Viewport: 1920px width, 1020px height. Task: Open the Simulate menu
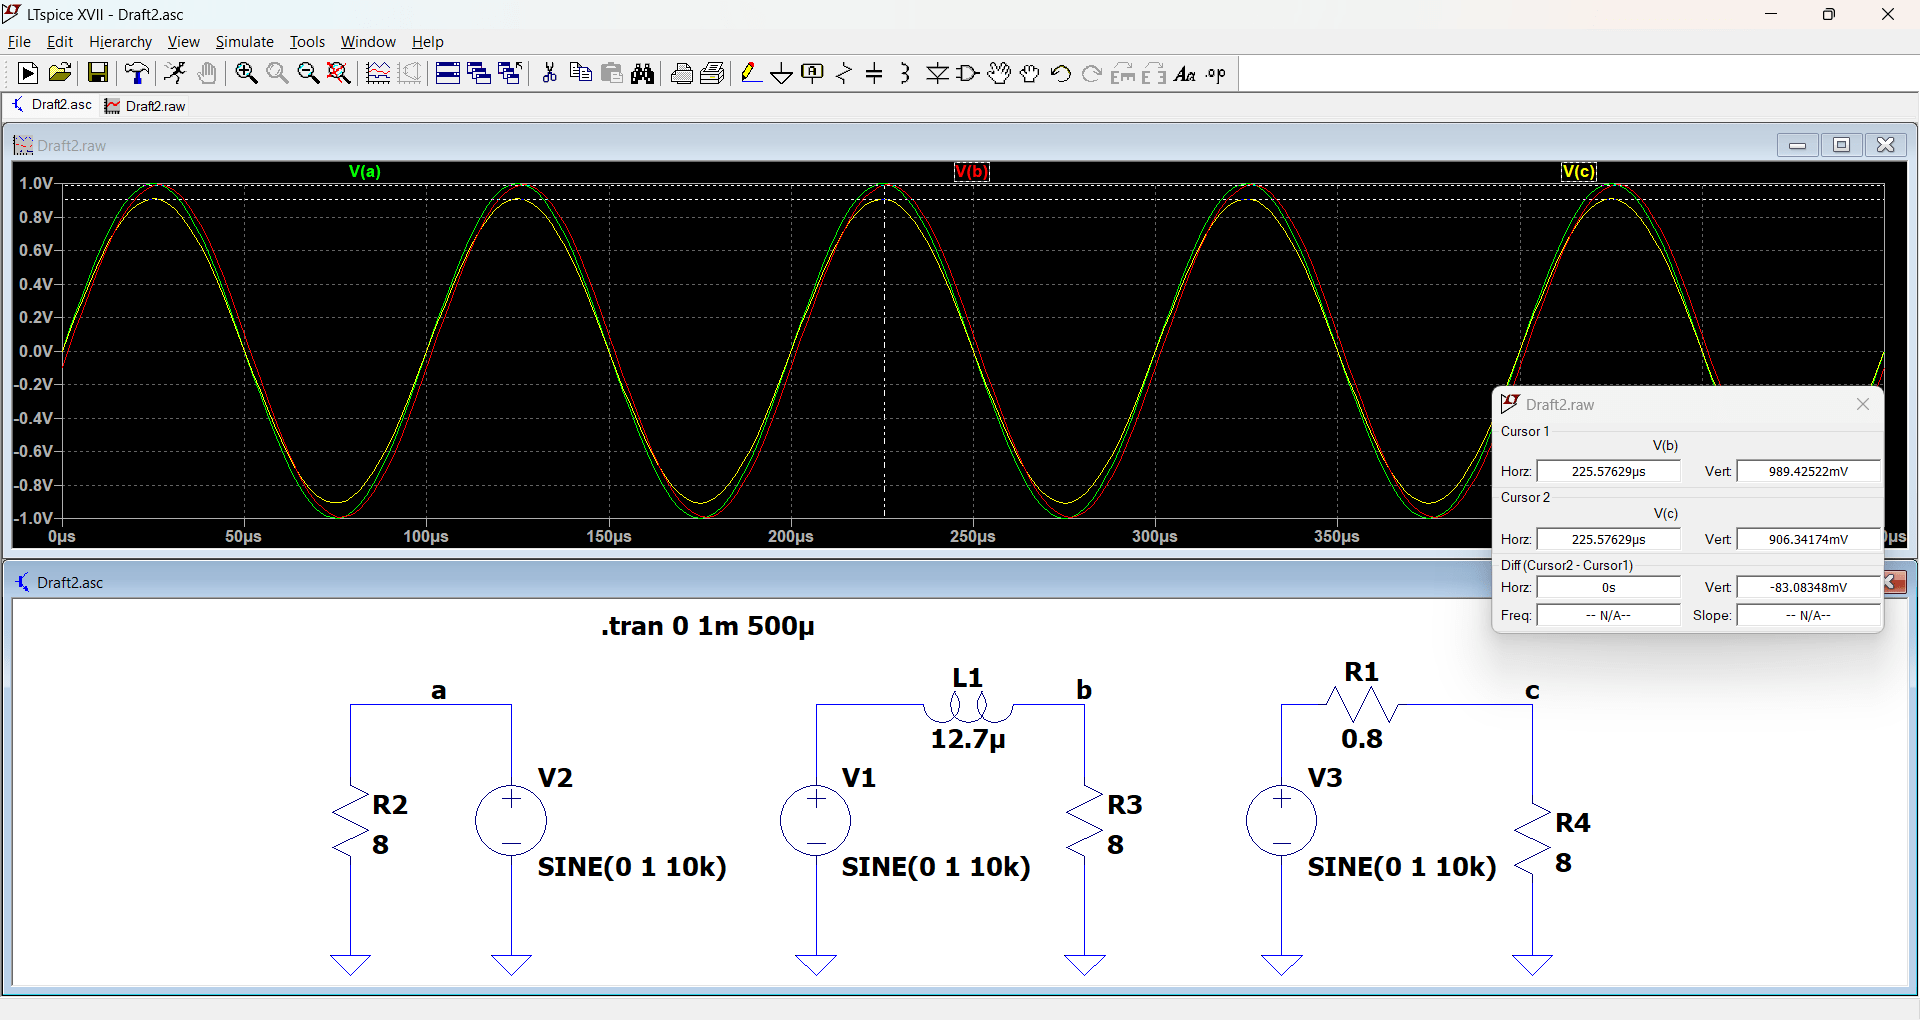pyautogui.click(x=245, y=42)
